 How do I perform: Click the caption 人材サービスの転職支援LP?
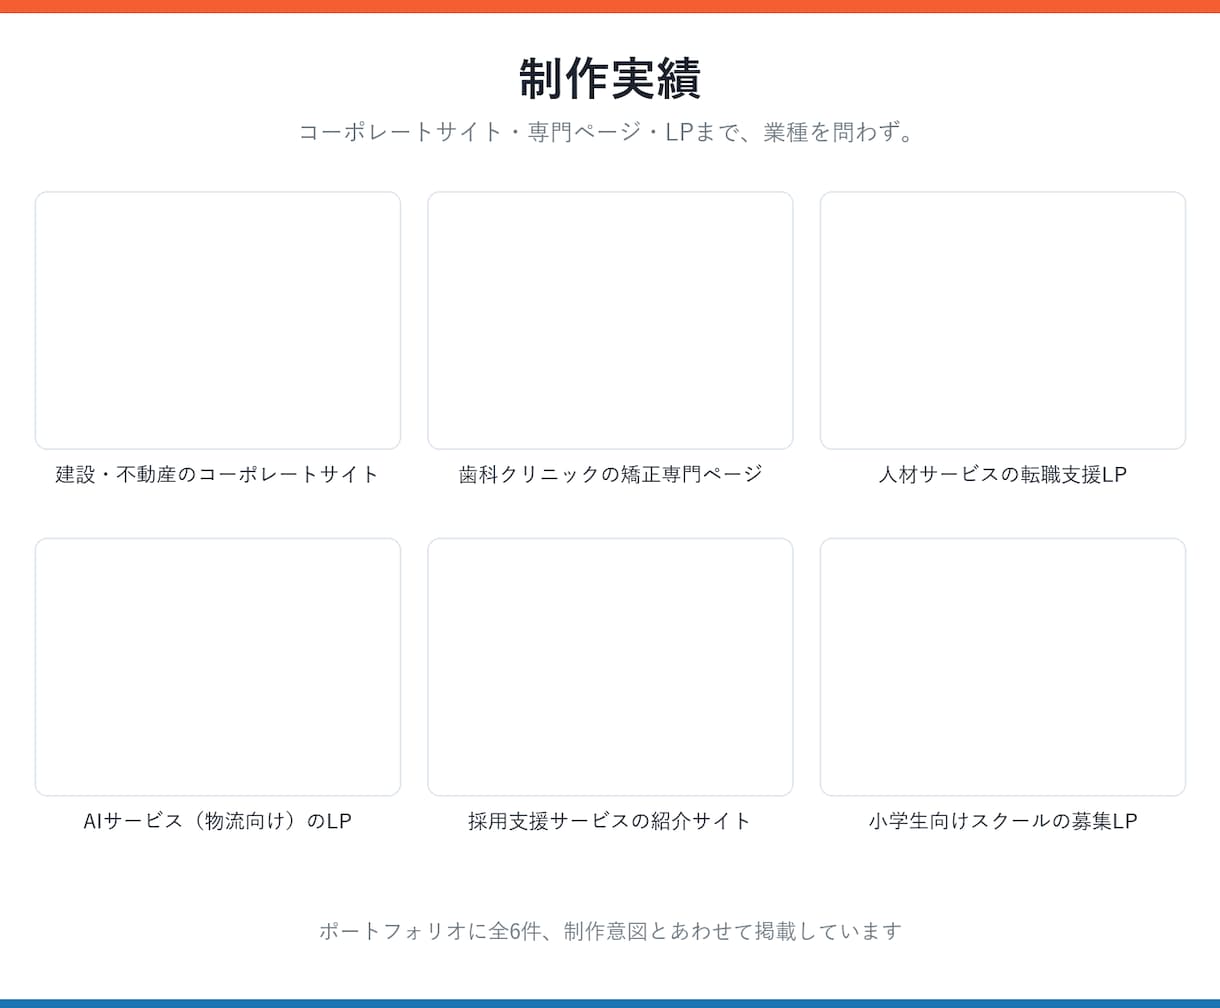(x=1003, y=474)
